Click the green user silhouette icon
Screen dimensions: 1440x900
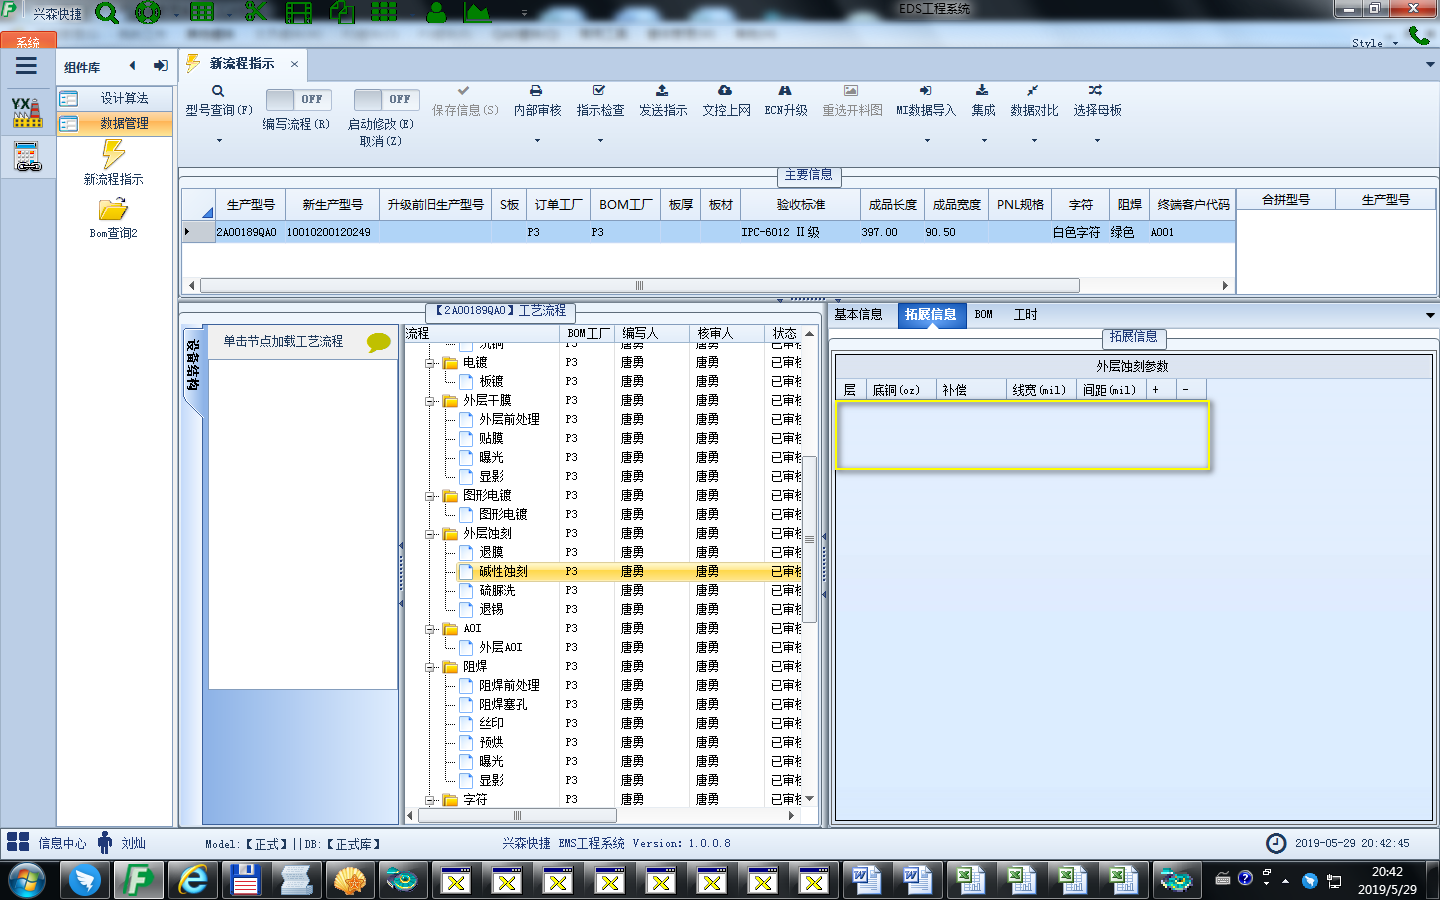point(436,12)
